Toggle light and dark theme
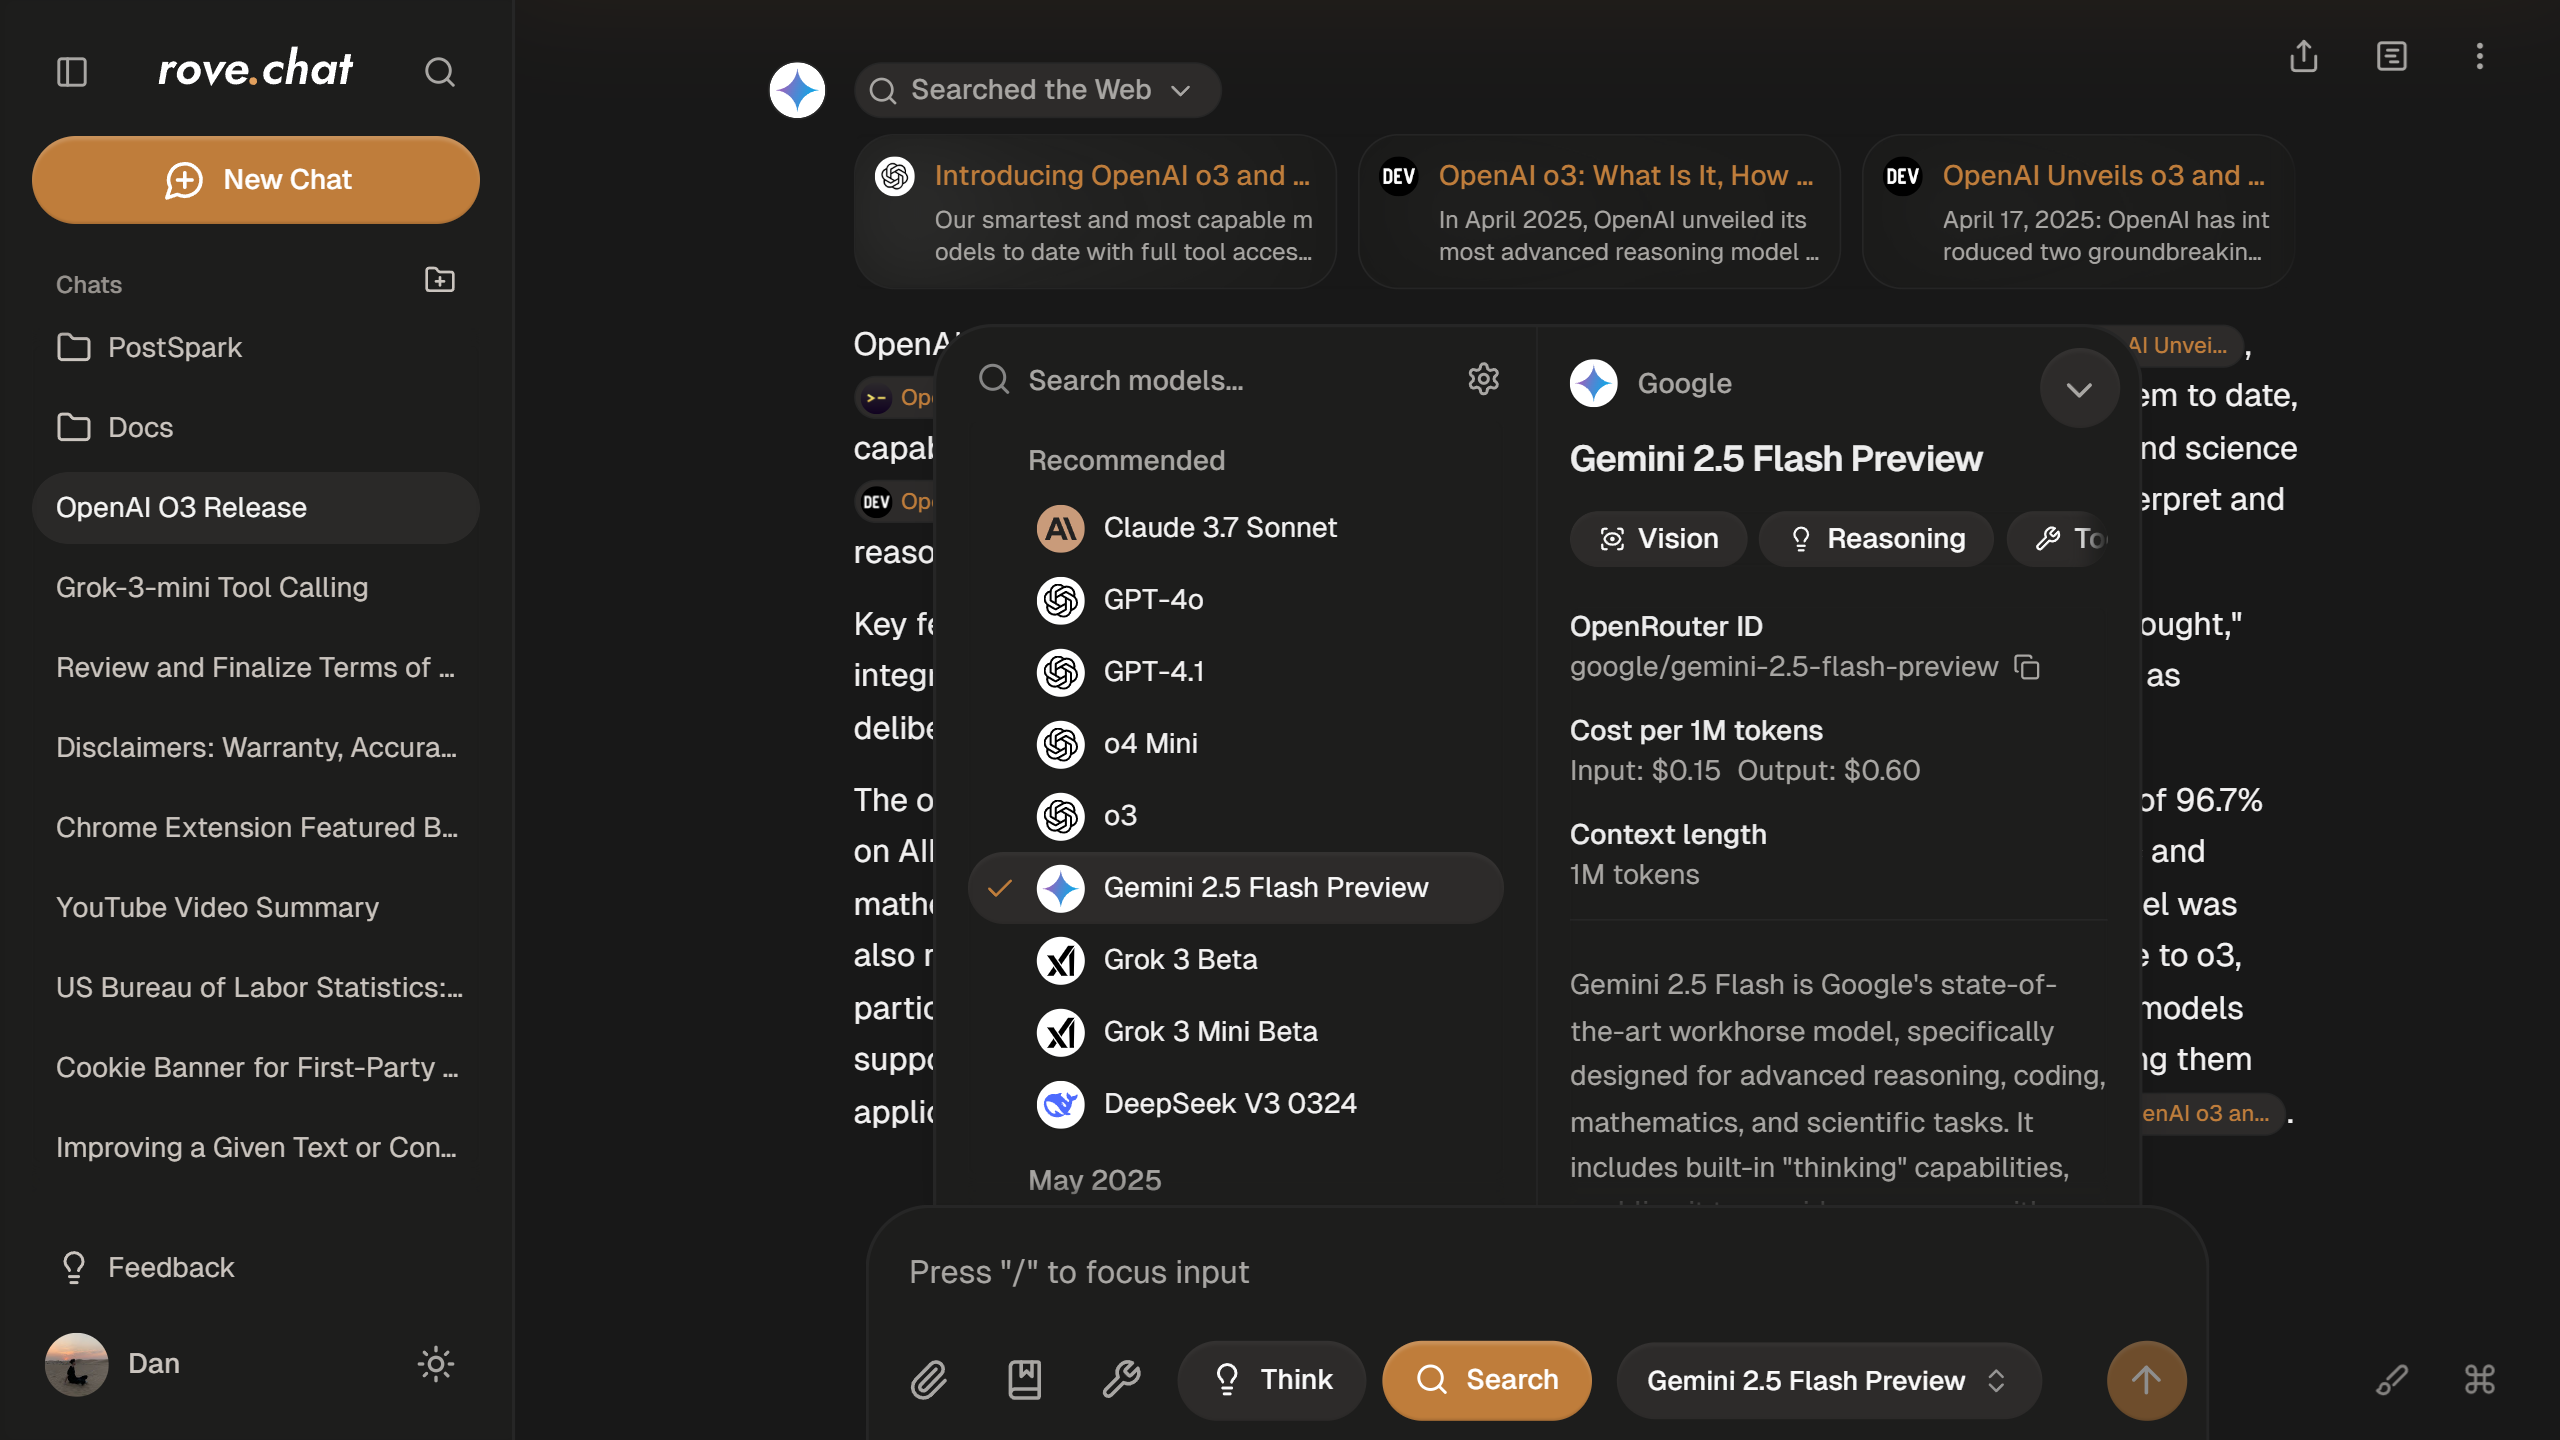The image size is (2560, 1440). click(x=435, y=1364)
